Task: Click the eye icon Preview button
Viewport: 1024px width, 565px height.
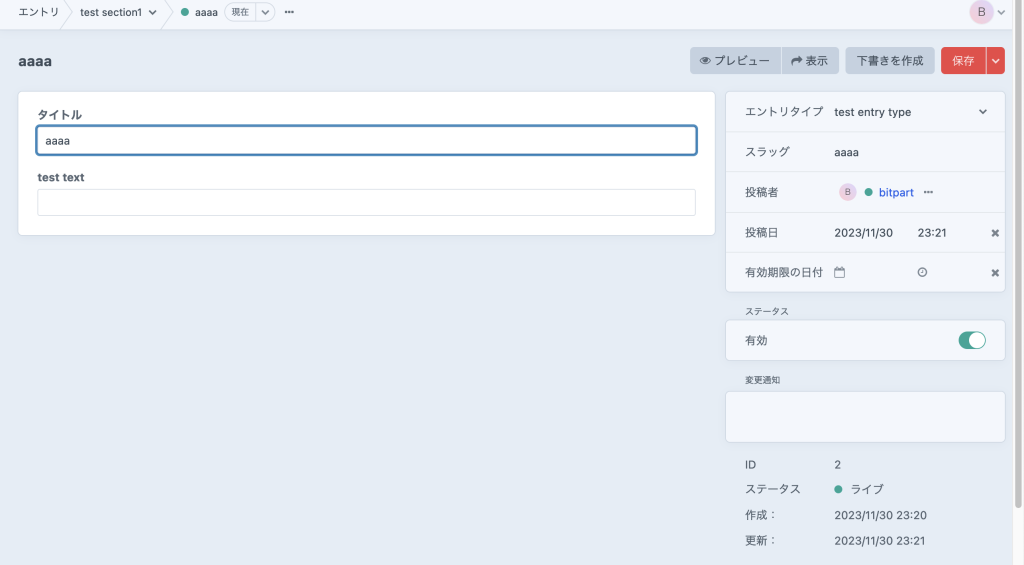Action: [735, 61]
